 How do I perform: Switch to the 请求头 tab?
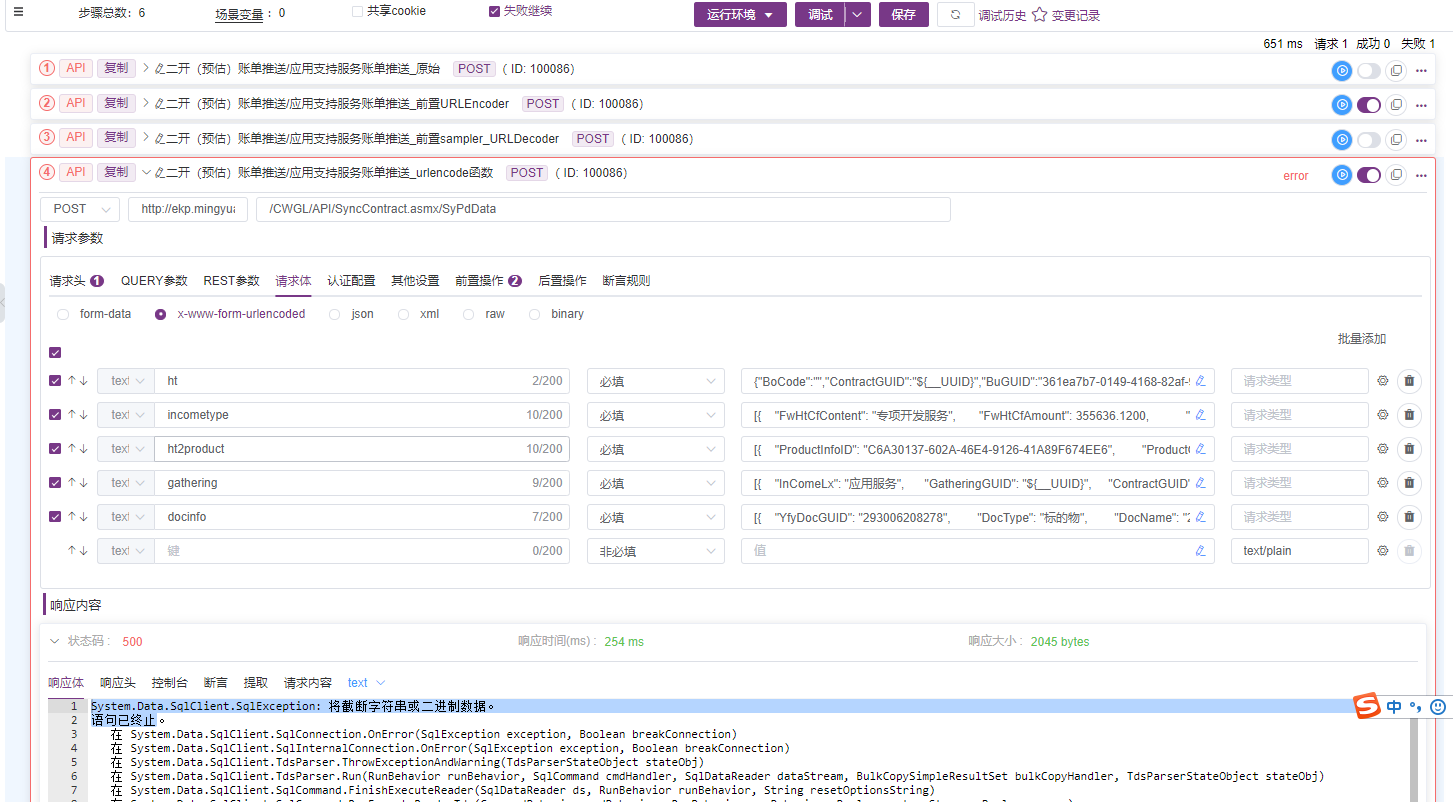click(77, 281)
